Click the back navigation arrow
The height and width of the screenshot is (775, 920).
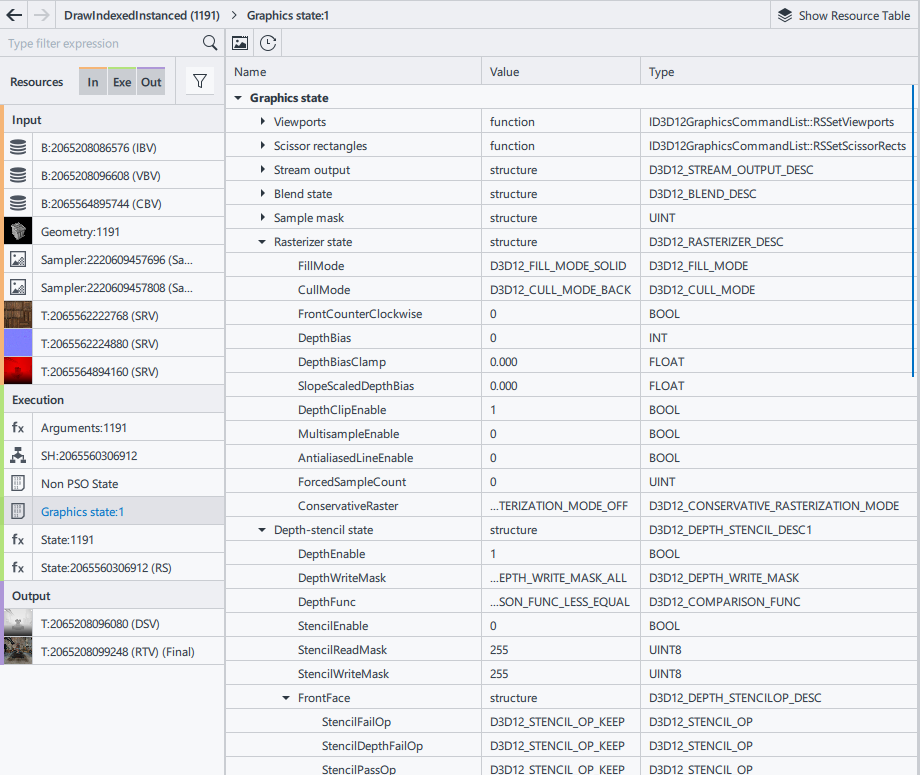point(14,15)
